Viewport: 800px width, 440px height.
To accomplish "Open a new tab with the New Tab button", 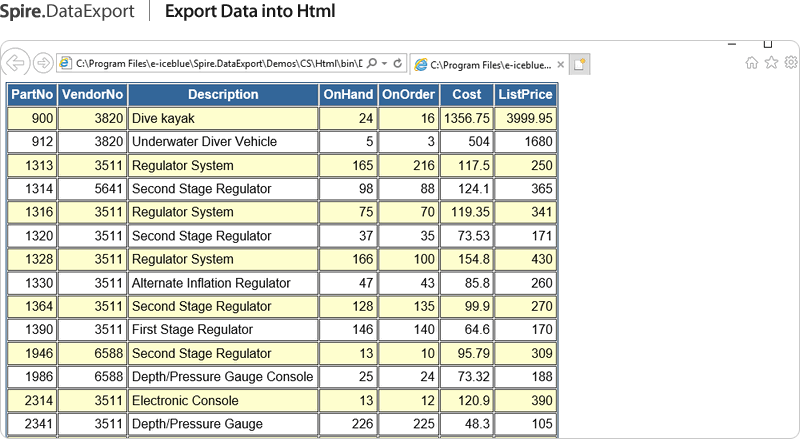I will tap(579, 64).
